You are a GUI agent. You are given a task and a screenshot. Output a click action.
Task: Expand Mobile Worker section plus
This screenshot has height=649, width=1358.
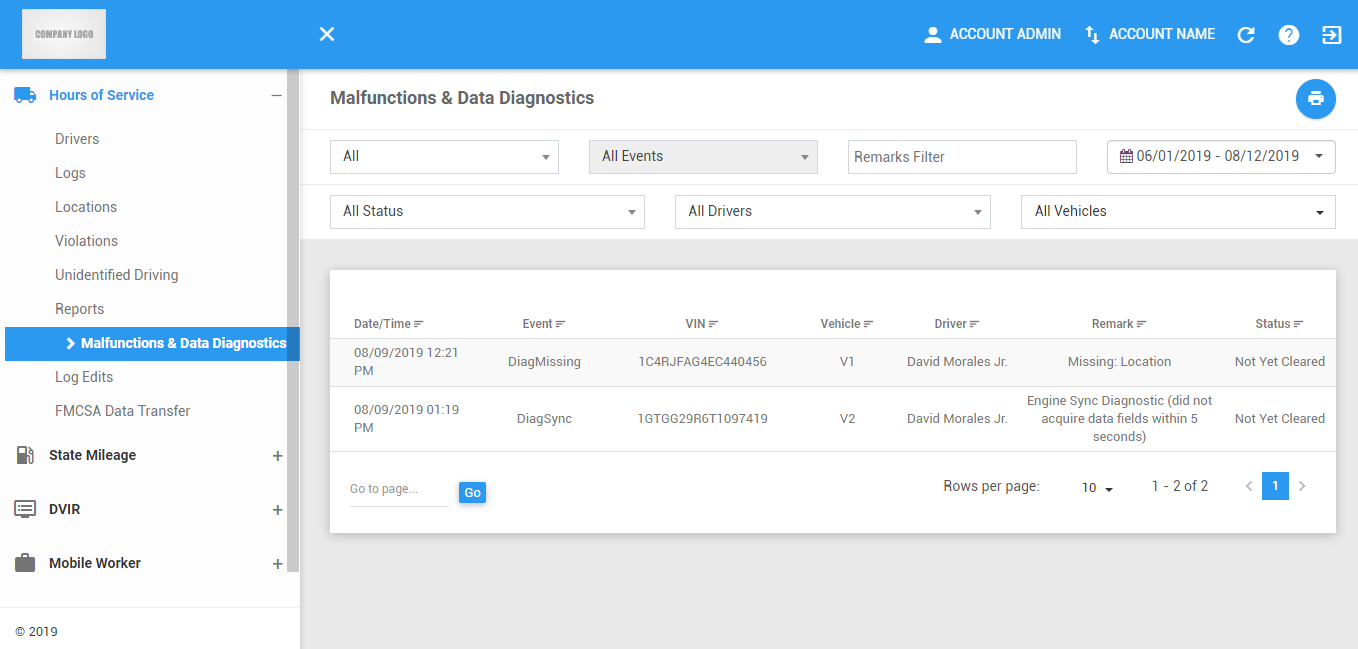[278, 564]
